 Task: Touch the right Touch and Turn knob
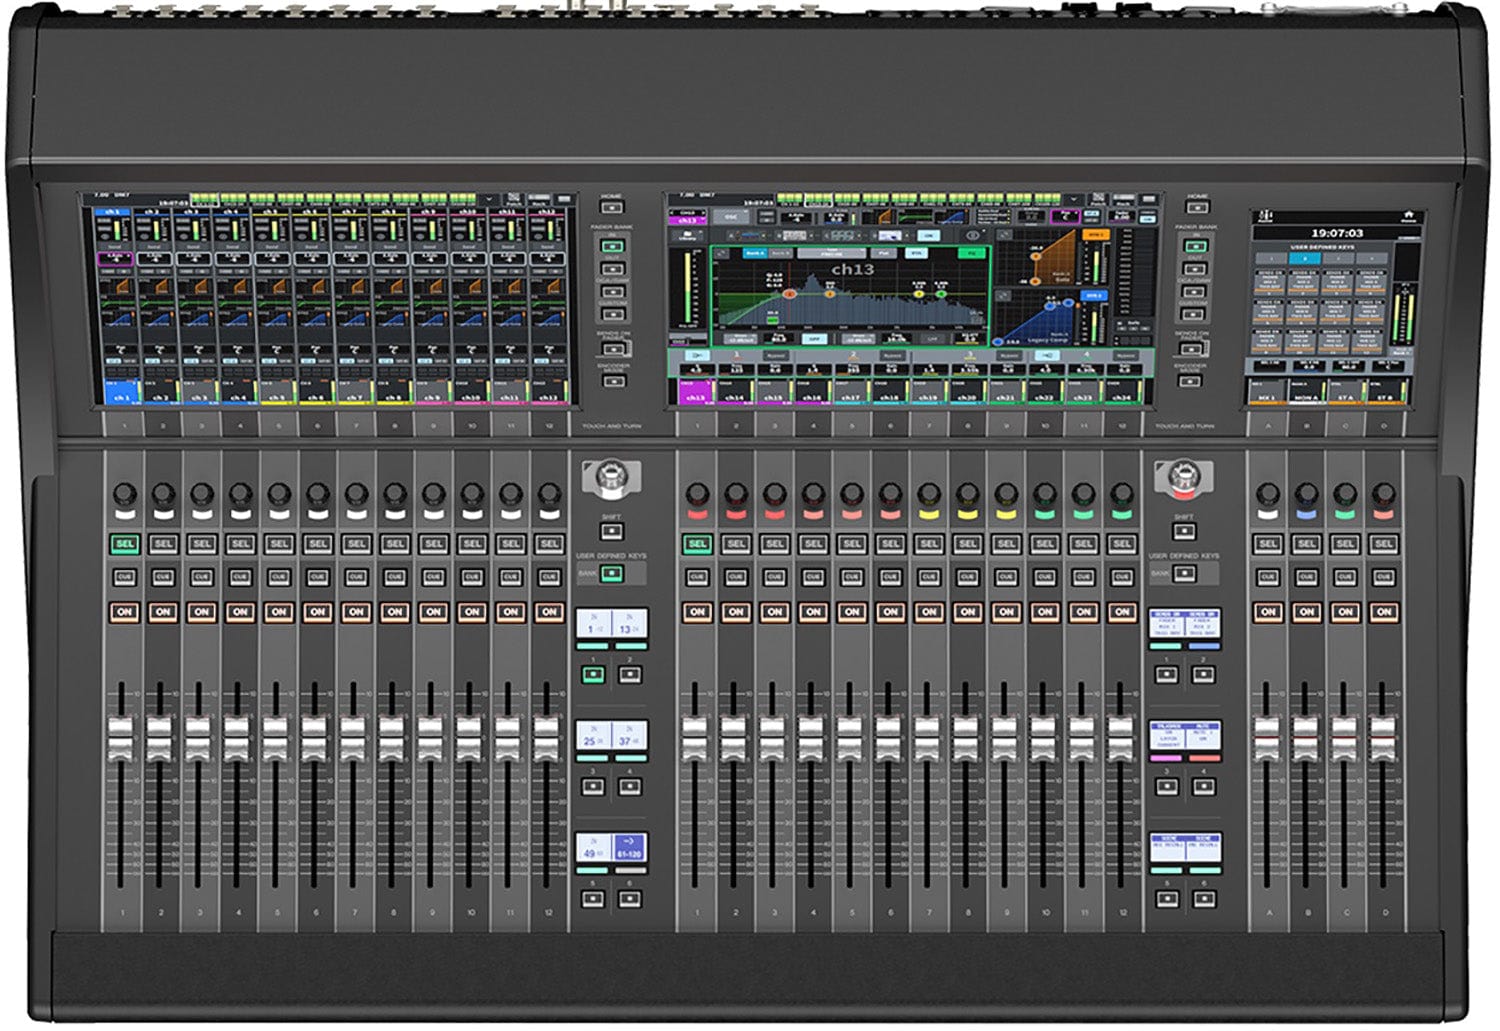point(1182,478)
